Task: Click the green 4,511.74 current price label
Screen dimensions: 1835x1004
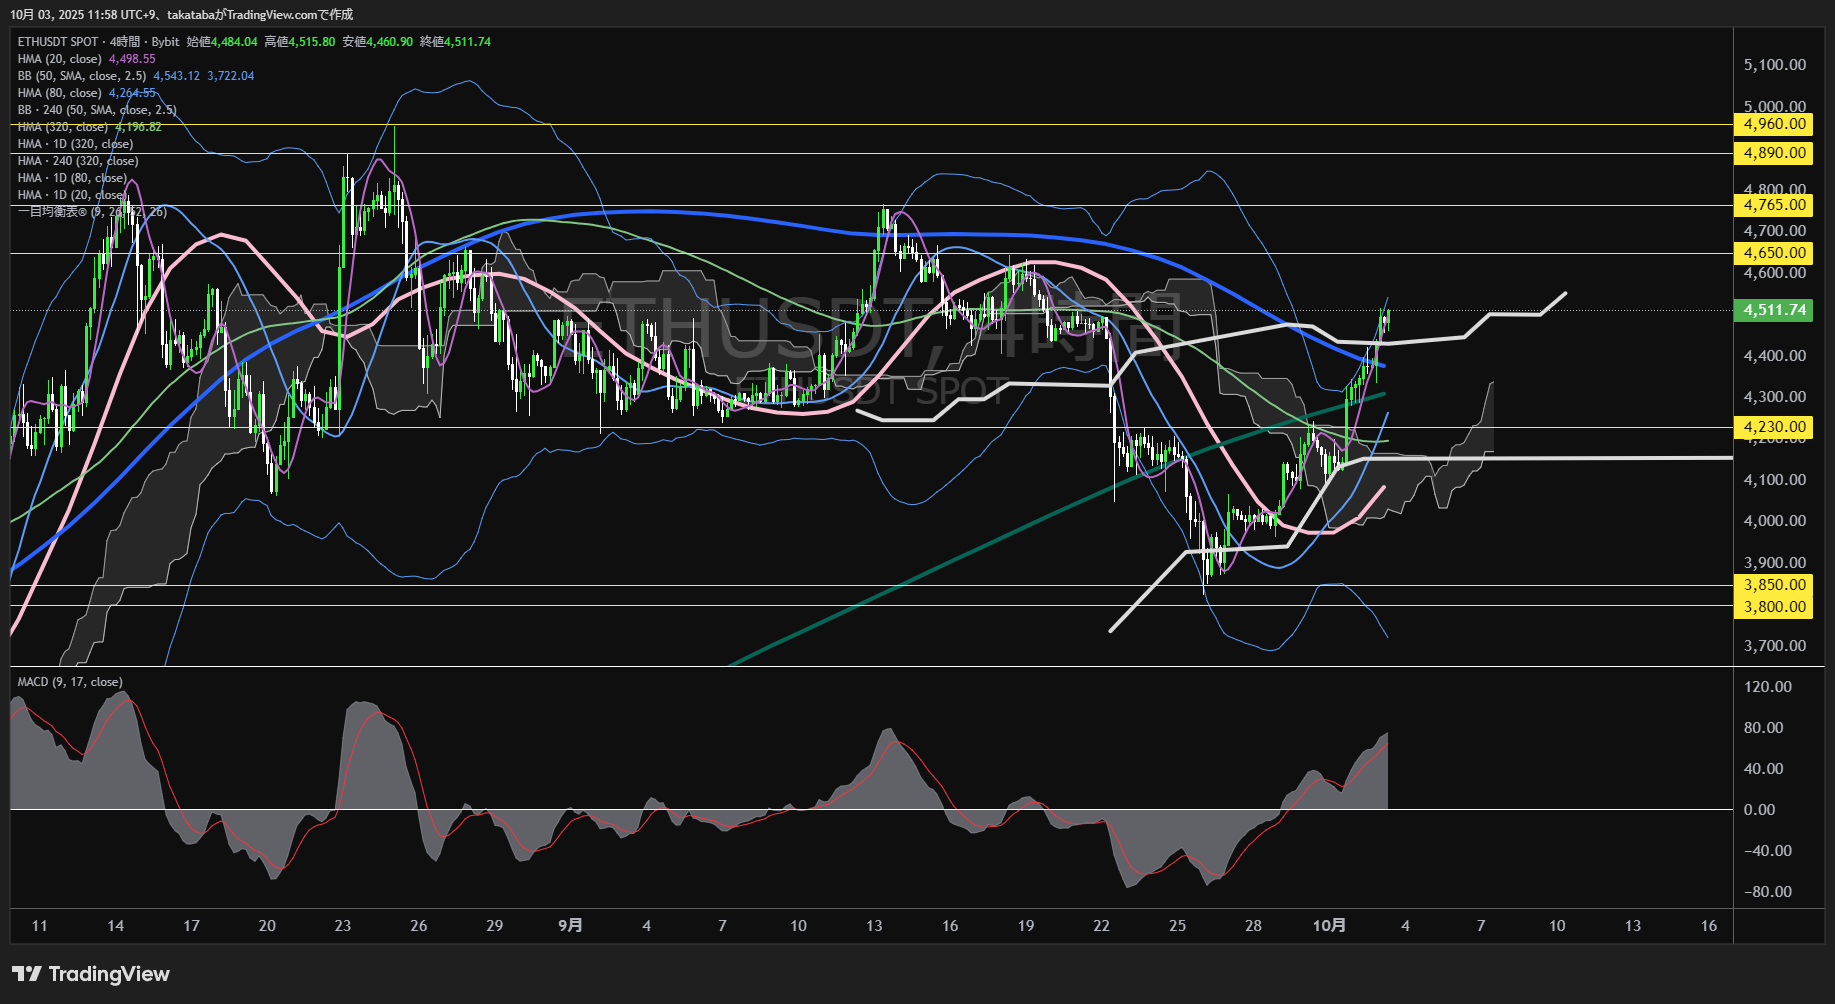Action: [1774, 310]
